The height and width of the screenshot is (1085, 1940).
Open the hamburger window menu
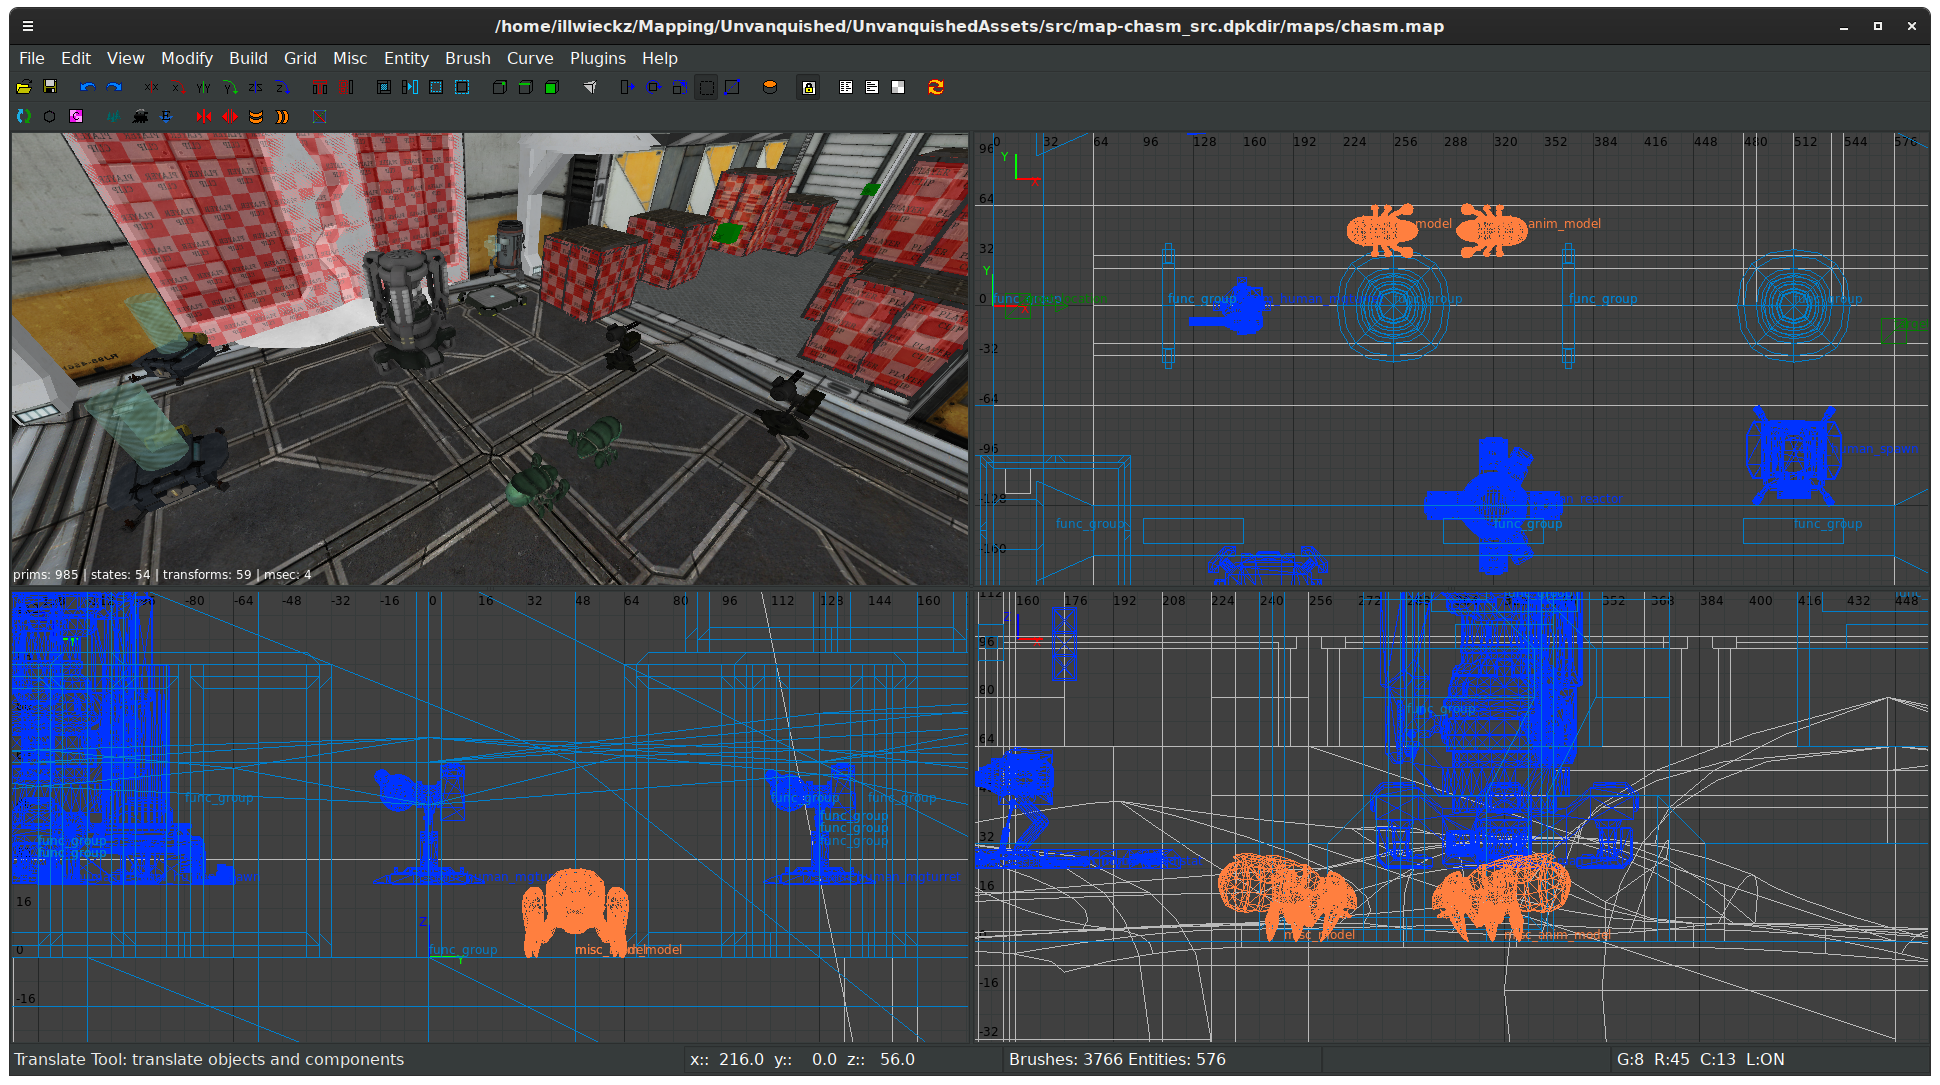coord(28,26)
